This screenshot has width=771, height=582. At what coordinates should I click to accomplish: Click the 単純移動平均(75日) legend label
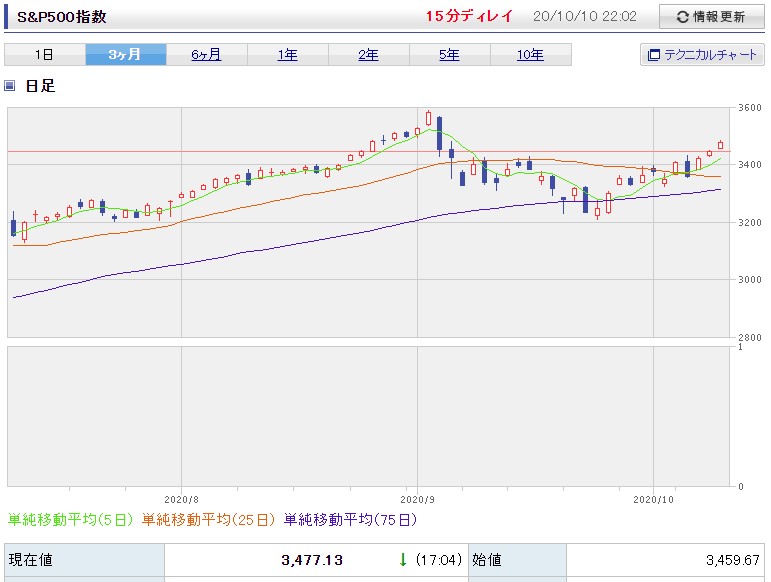(x=350, y=520)
